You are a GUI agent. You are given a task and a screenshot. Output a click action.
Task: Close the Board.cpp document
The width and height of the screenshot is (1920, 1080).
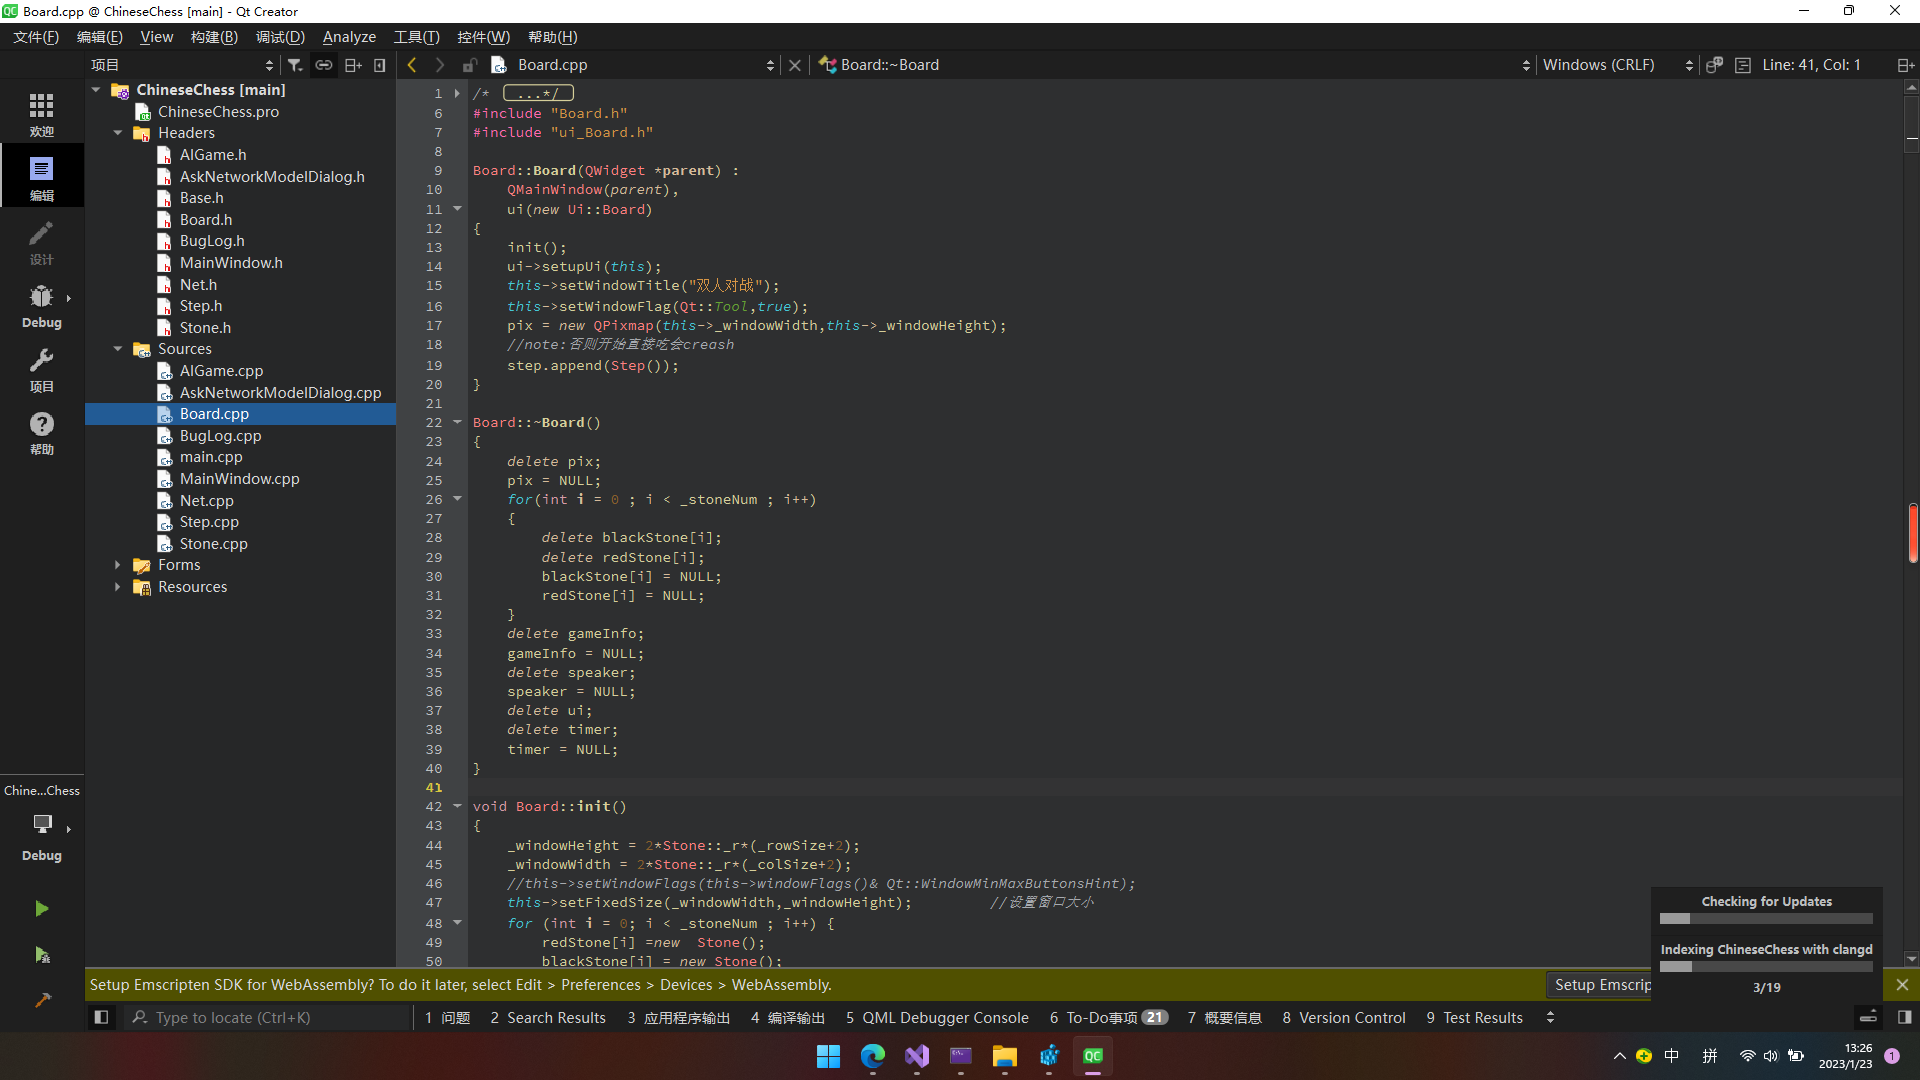(795, 64)
